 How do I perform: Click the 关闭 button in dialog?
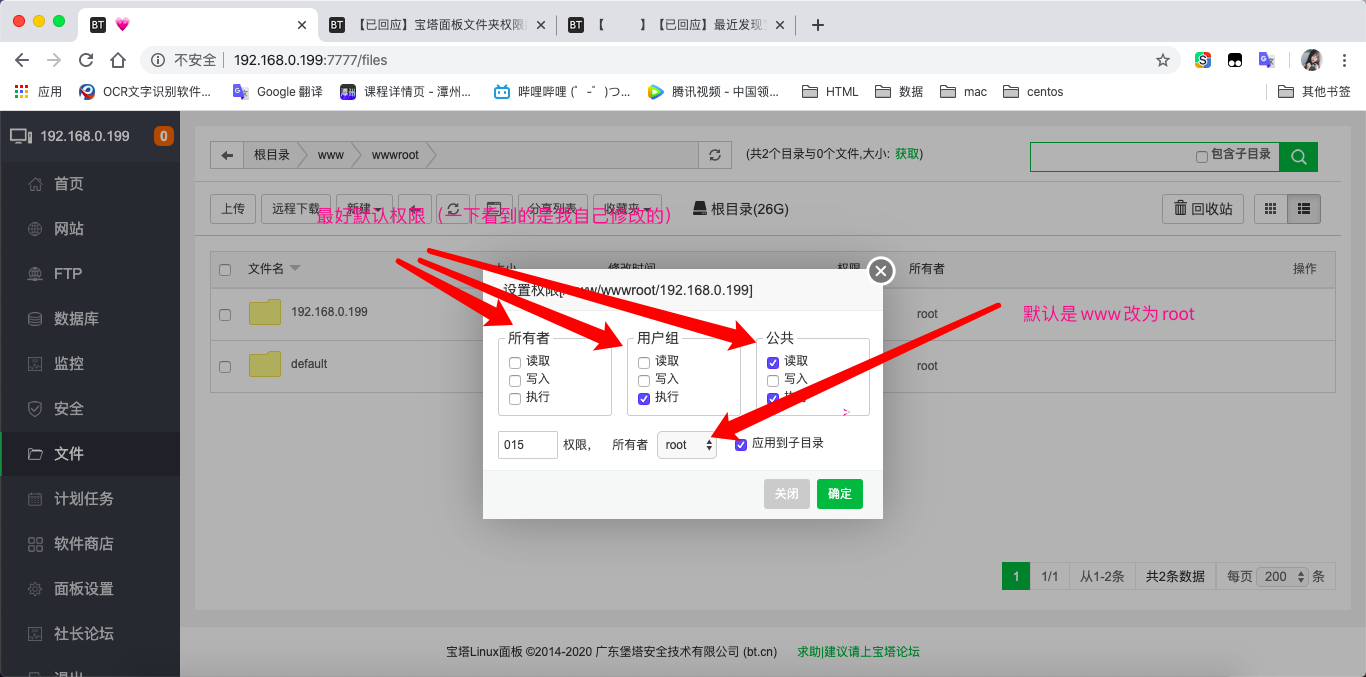(x=787, y=494)
